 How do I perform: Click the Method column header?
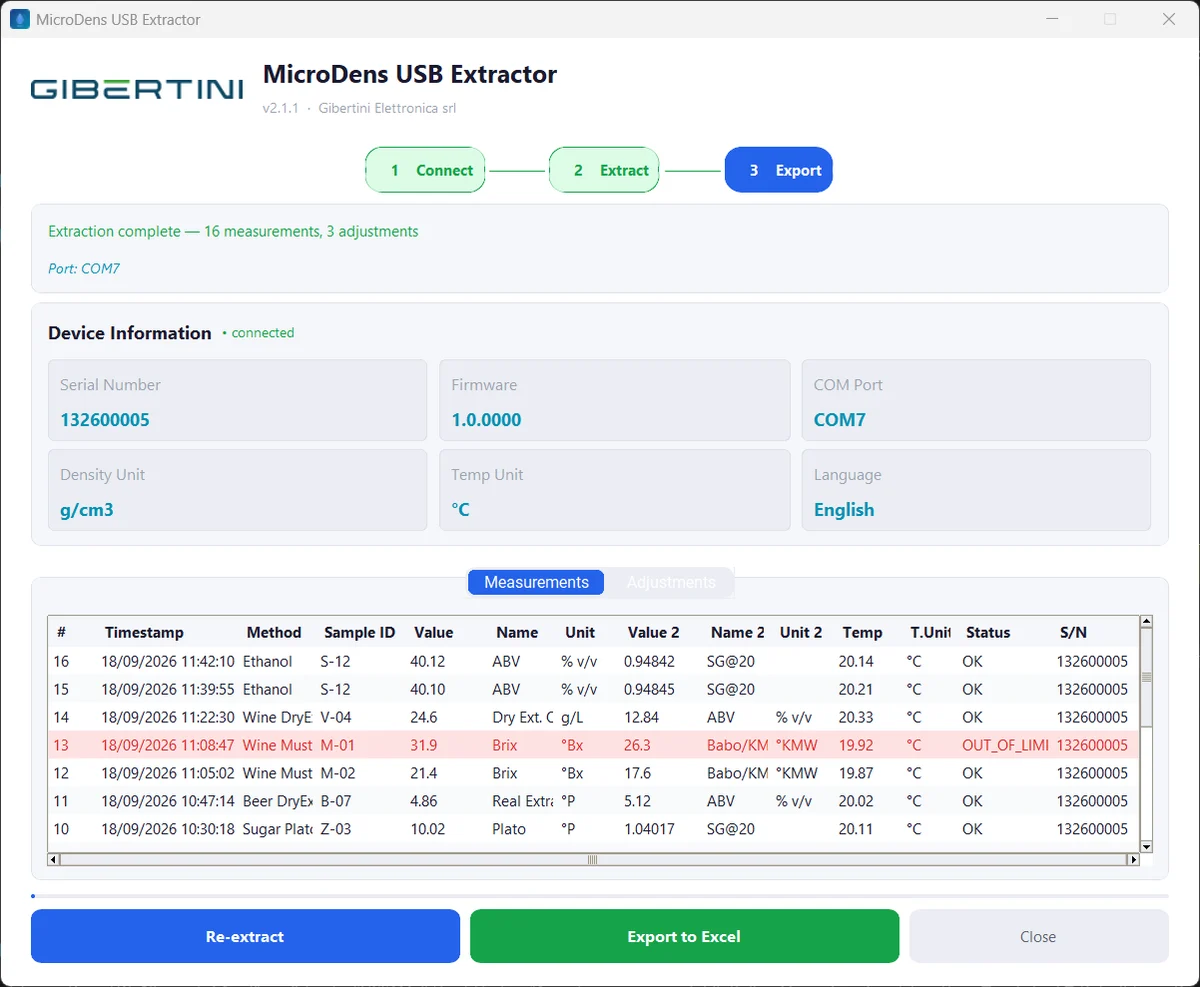[x=274, y=632]
